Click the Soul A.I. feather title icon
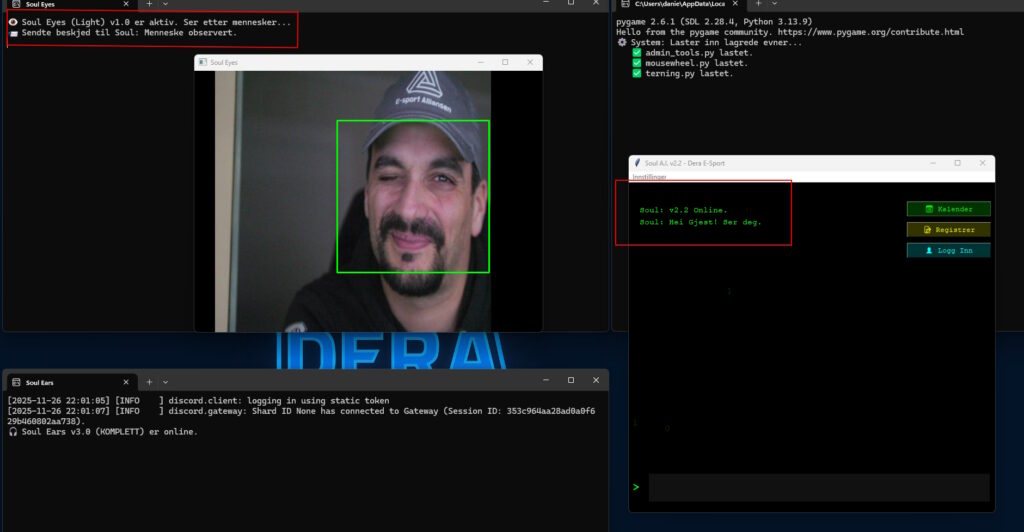 pos(637,163)
